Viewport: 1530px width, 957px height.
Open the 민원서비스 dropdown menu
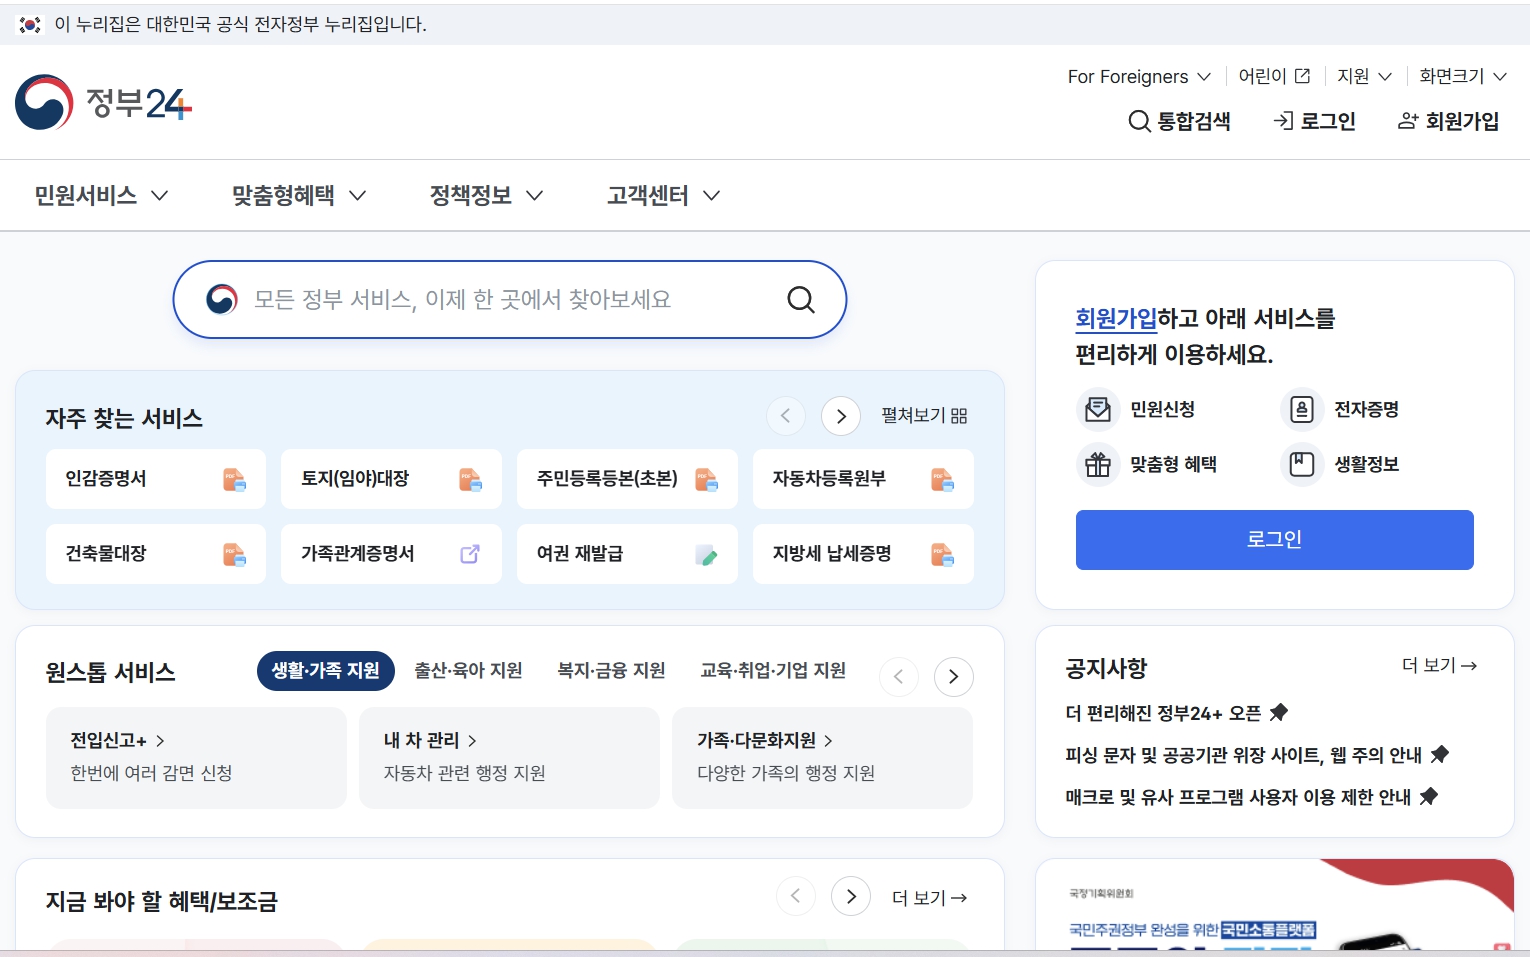click(100, 195)
